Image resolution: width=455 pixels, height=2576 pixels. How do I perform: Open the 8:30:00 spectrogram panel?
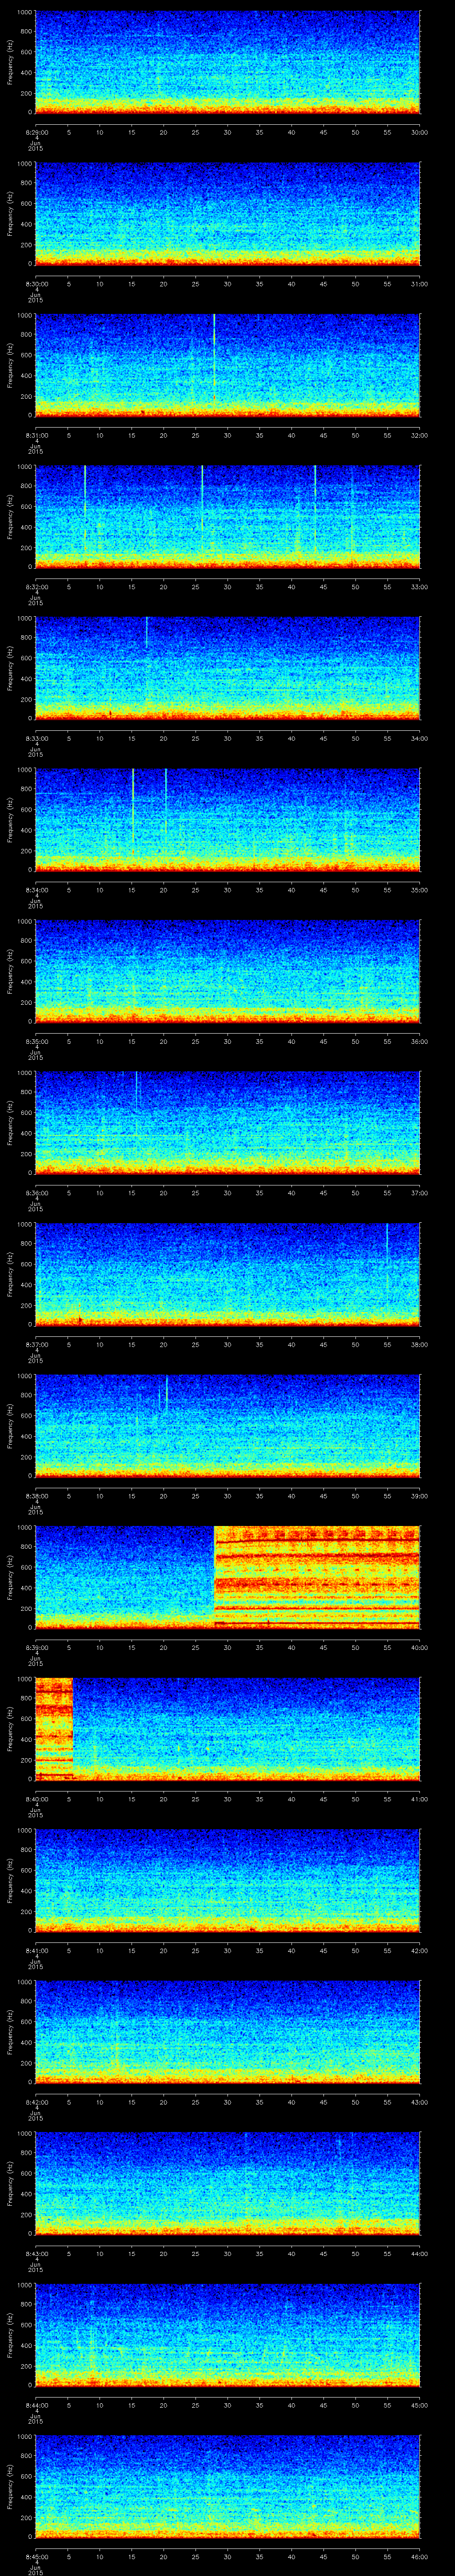click(x=227, y=213)
